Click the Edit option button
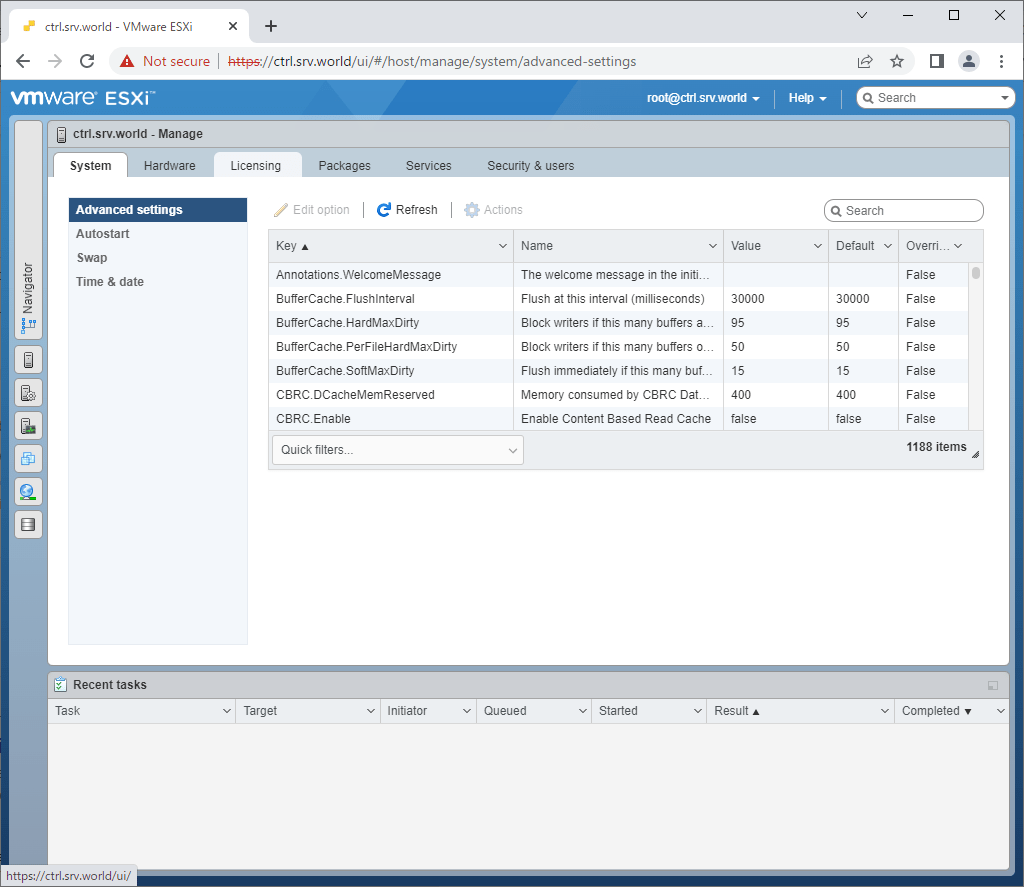Image resolution: width=1024 pixels, height=887 pixels. pos(313,209)
